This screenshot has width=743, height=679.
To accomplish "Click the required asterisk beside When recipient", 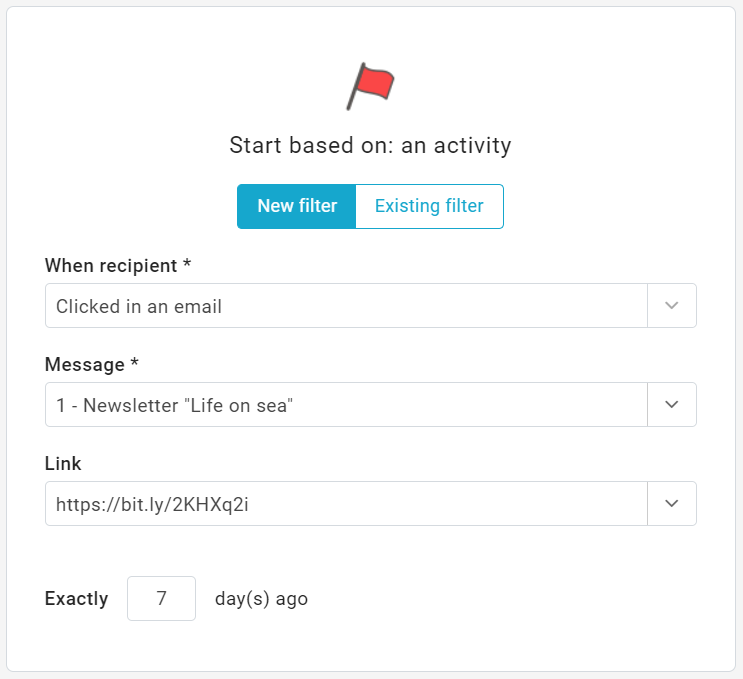I will (x=187, y=265).
